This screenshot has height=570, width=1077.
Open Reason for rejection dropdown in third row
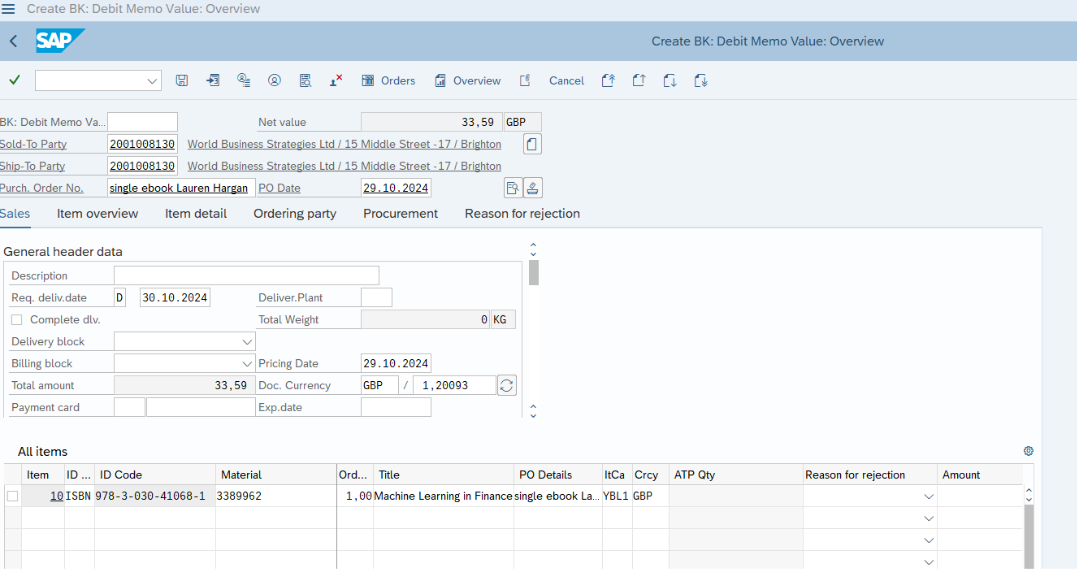tap(929, 540)
